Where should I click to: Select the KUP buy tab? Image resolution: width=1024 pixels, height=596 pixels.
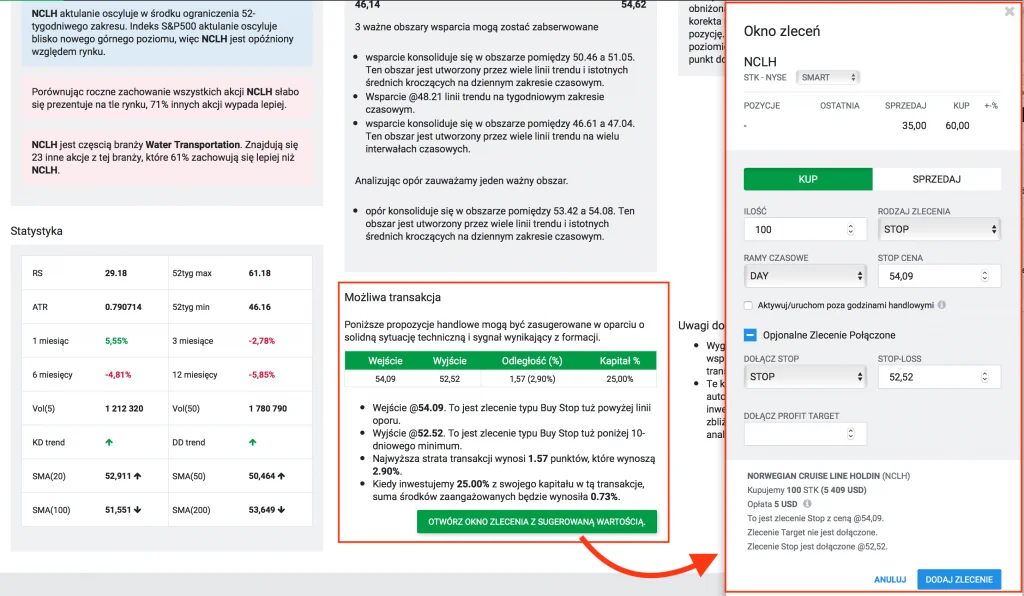pyautogui.click(x=808, y=179)
